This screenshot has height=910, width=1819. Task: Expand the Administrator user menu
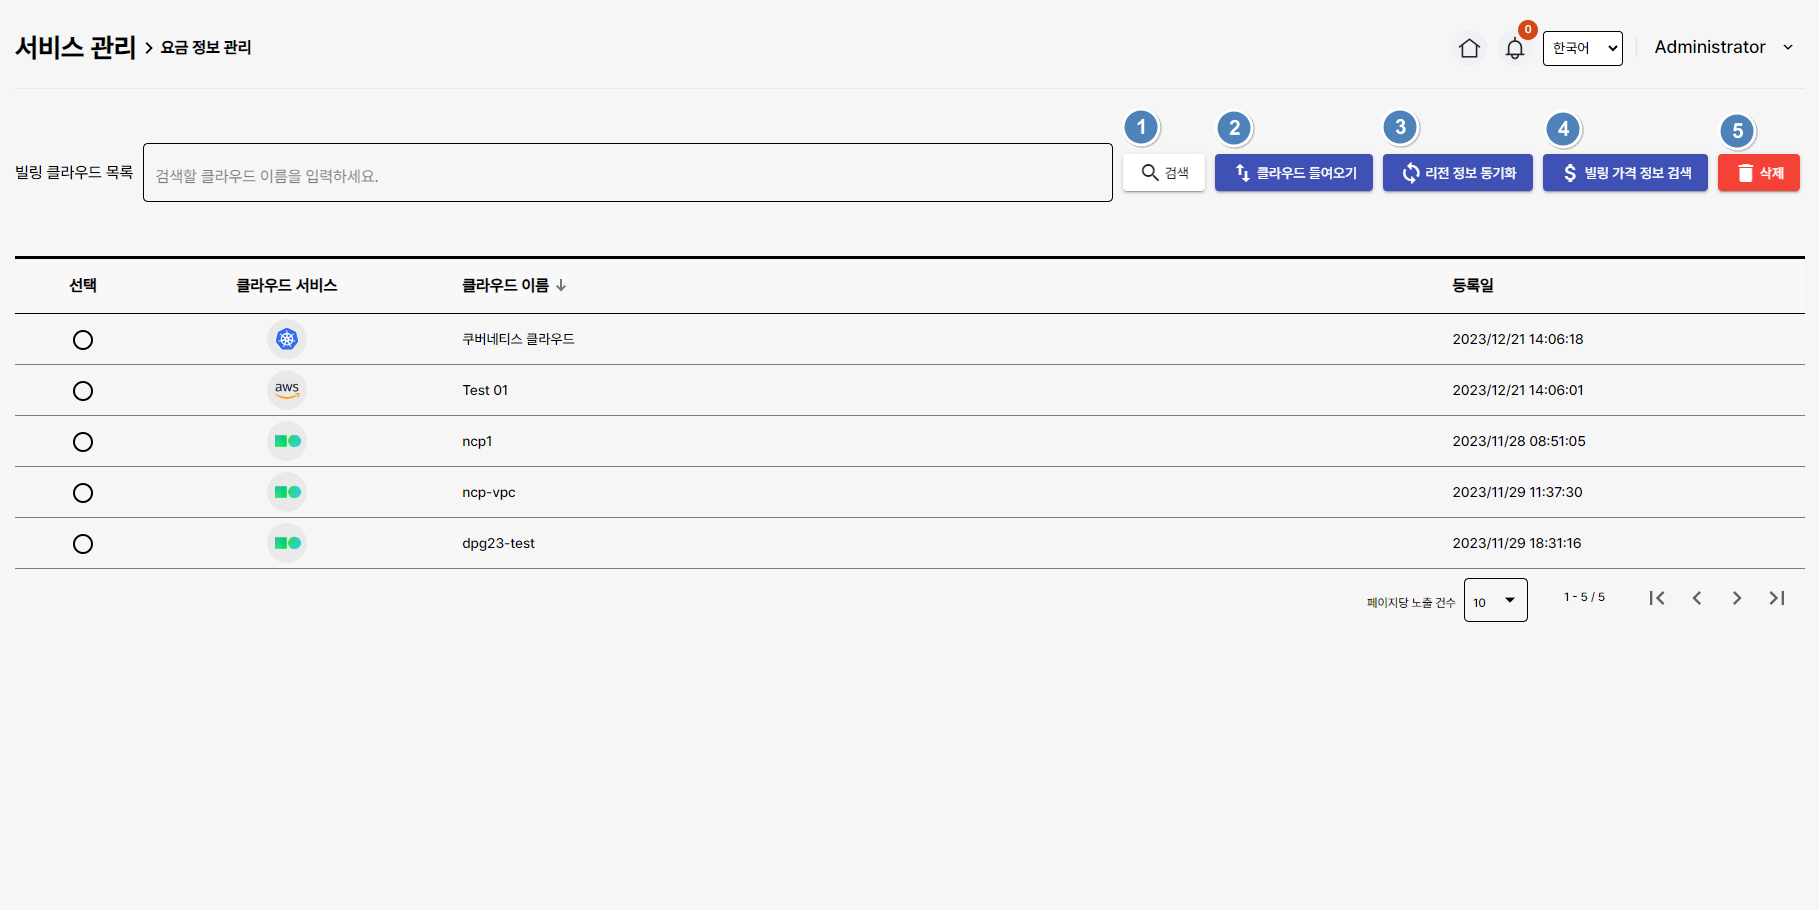(x=1723, y=47)
